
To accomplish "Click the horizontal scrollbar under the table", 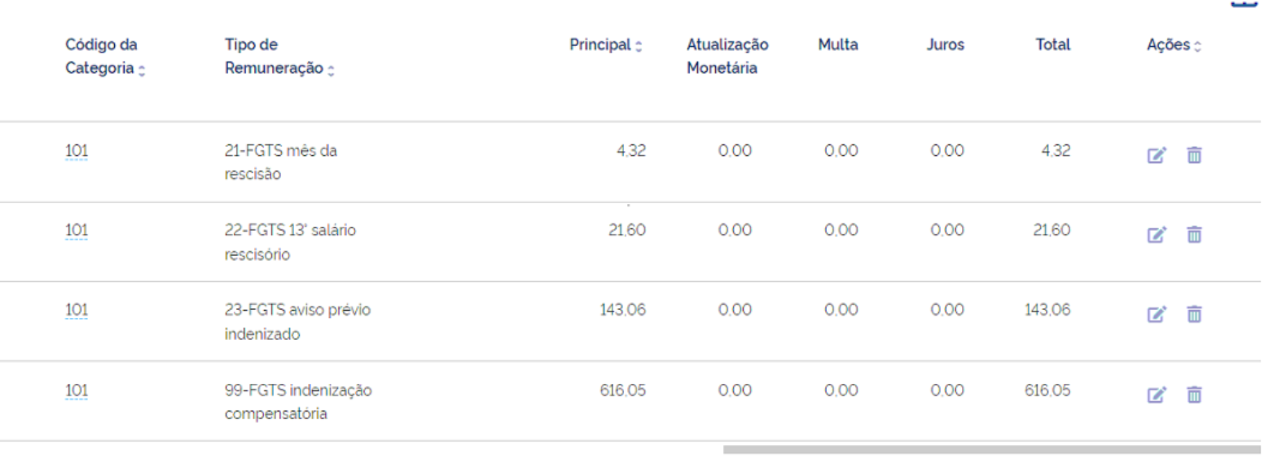I will [992, 450].
